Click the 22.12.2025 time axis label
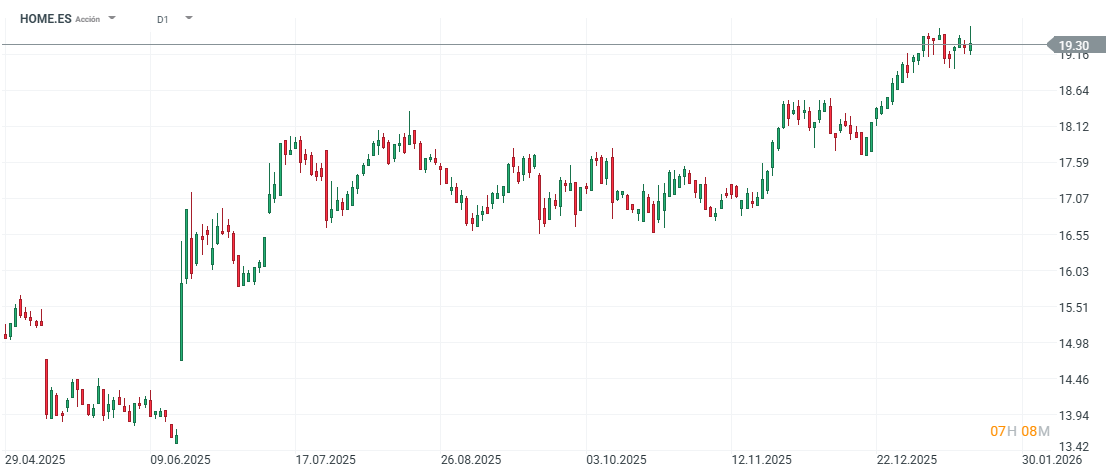Image resolution: width=1119 pixels, height=476 pixels. click(x=906, y=459)
